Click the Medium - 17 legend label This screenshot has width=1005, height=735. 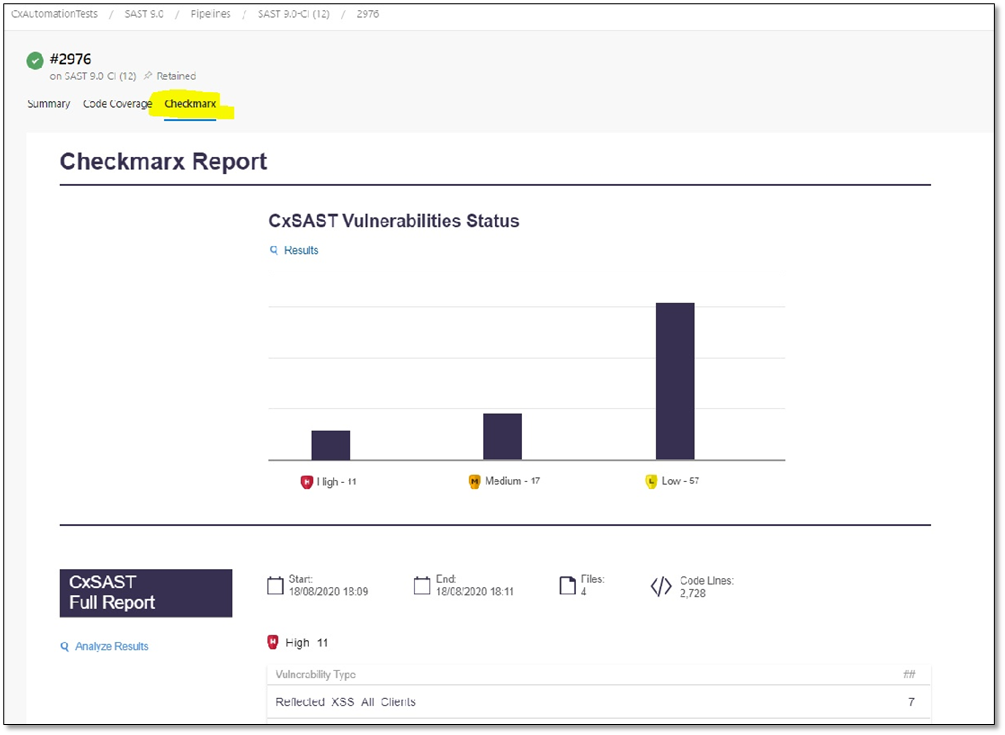(x=513, y=481)
